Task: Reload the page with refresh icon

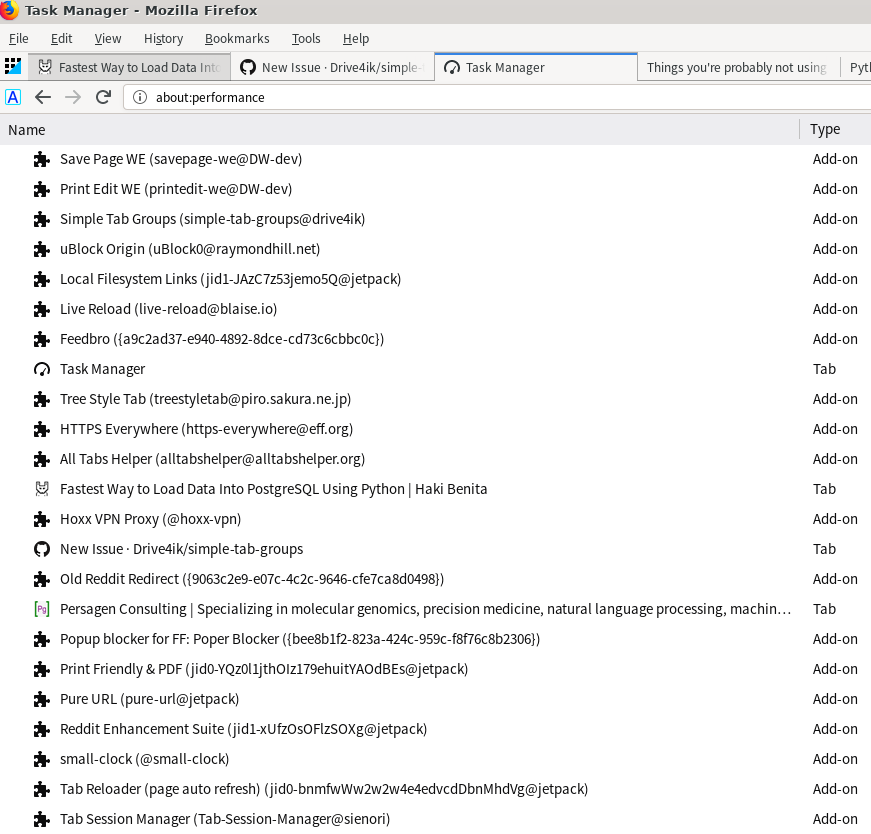Action: coord(103,97)
